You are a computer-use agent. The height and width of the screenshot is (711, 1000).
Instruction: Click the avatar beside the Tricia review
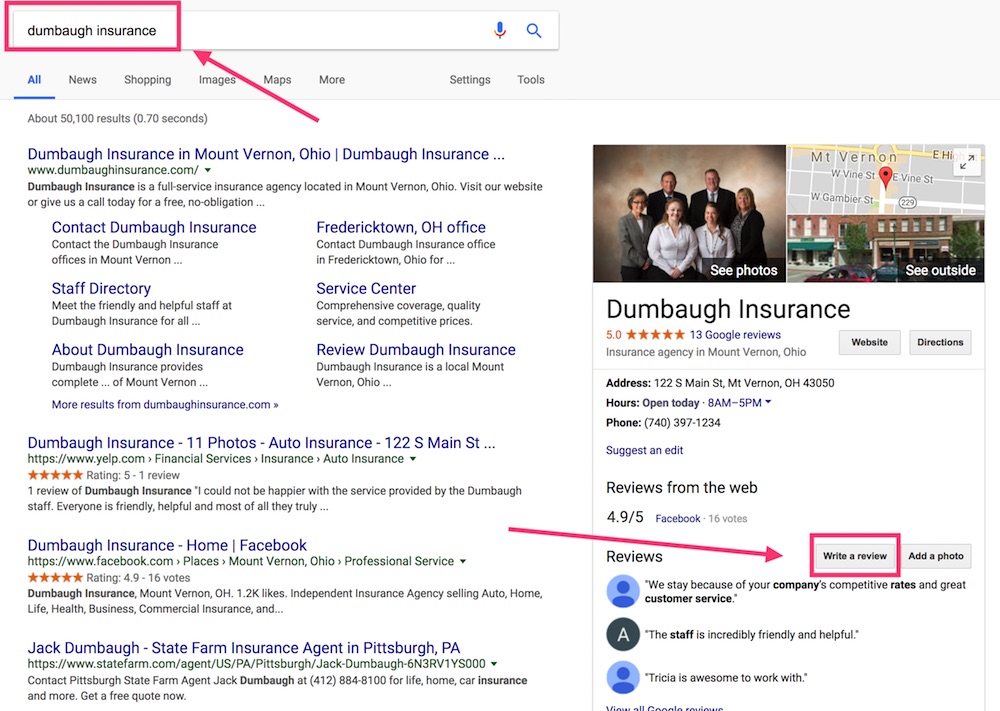click(x=623, y=677)
